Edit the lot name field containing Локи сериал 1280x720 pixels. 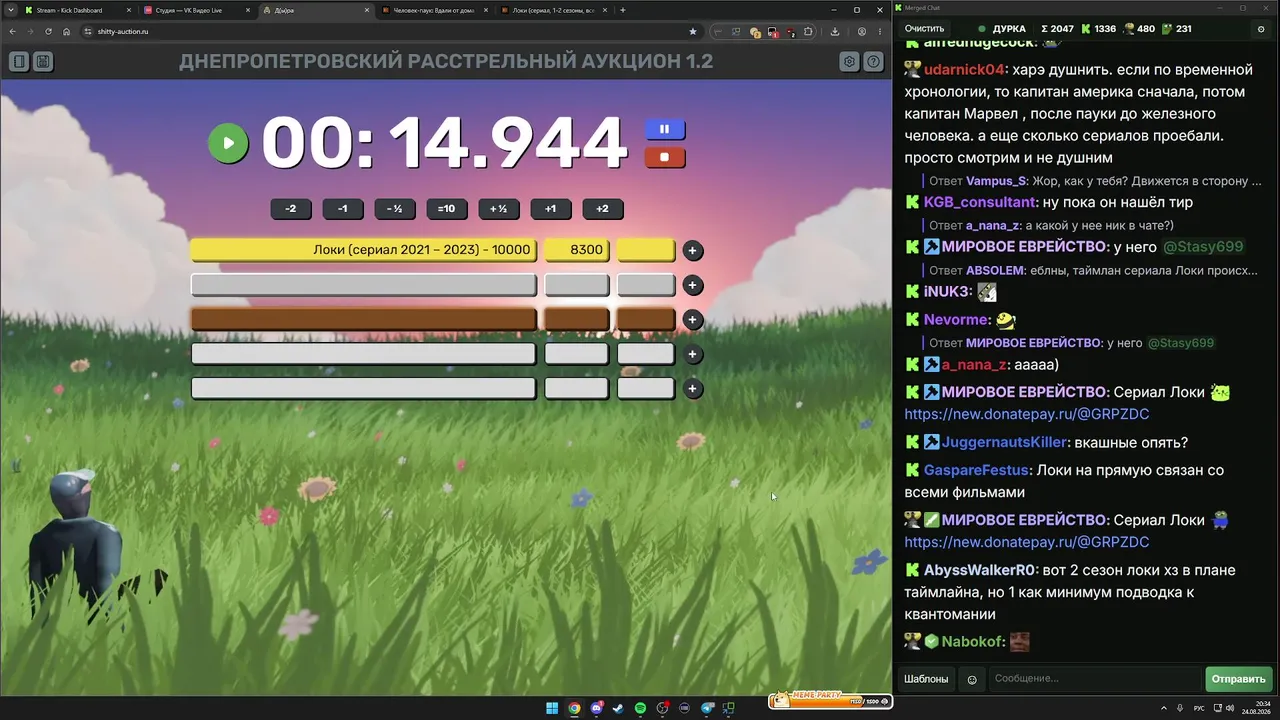click(x=364, y=250)
